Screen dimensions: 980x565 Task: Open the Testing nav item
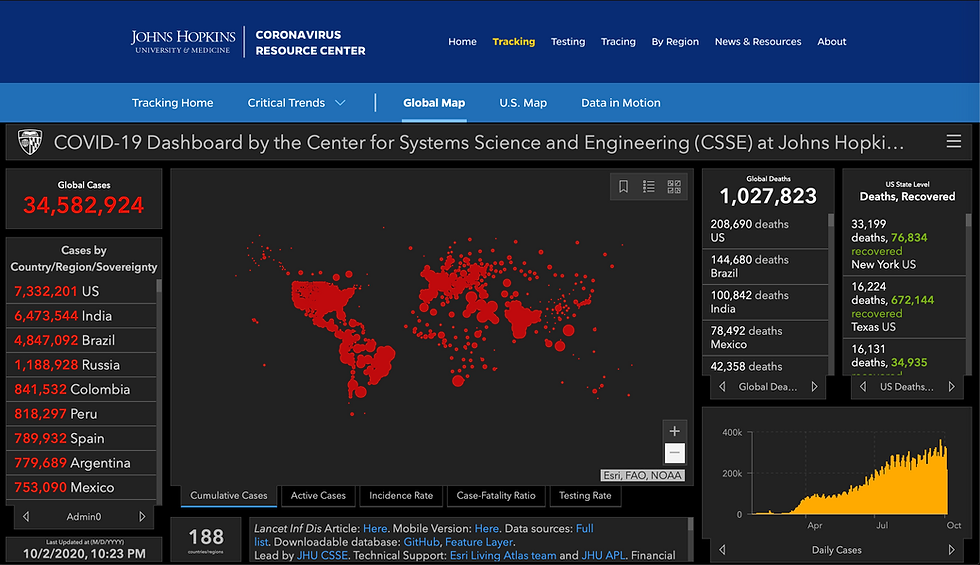click(568, 41)
